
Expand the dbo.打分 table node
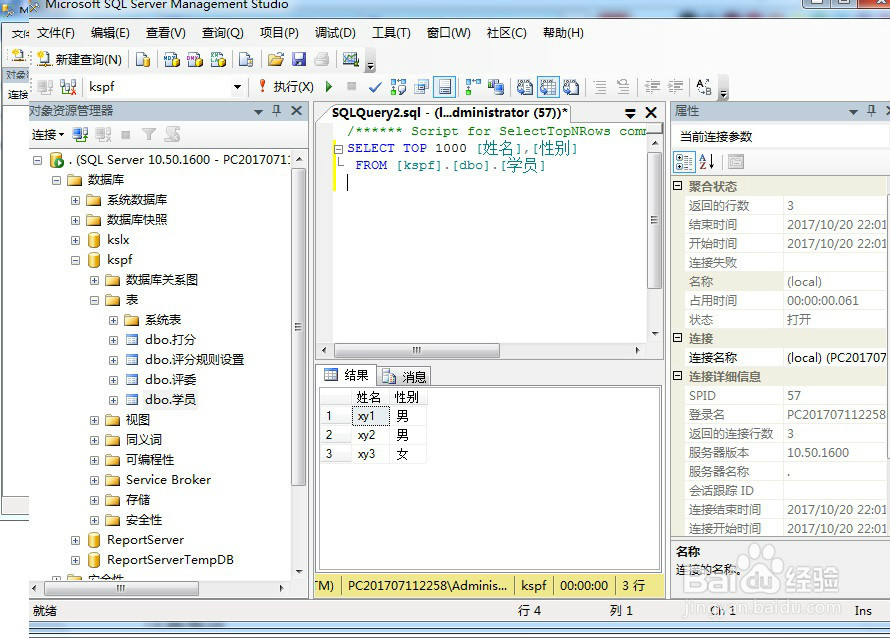pyautogui.click(x=113, y=341)
